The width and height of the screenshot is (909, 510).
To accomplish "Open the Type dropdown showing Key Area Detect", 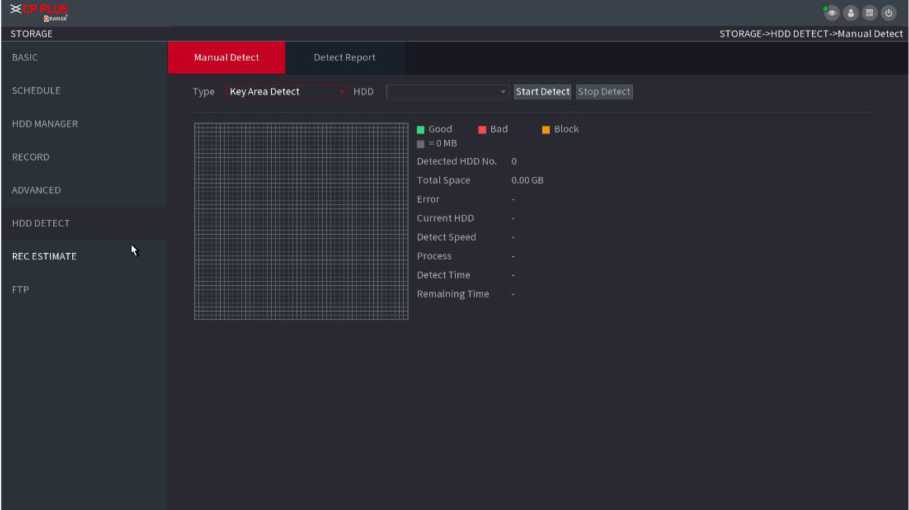I will point(286,92).
